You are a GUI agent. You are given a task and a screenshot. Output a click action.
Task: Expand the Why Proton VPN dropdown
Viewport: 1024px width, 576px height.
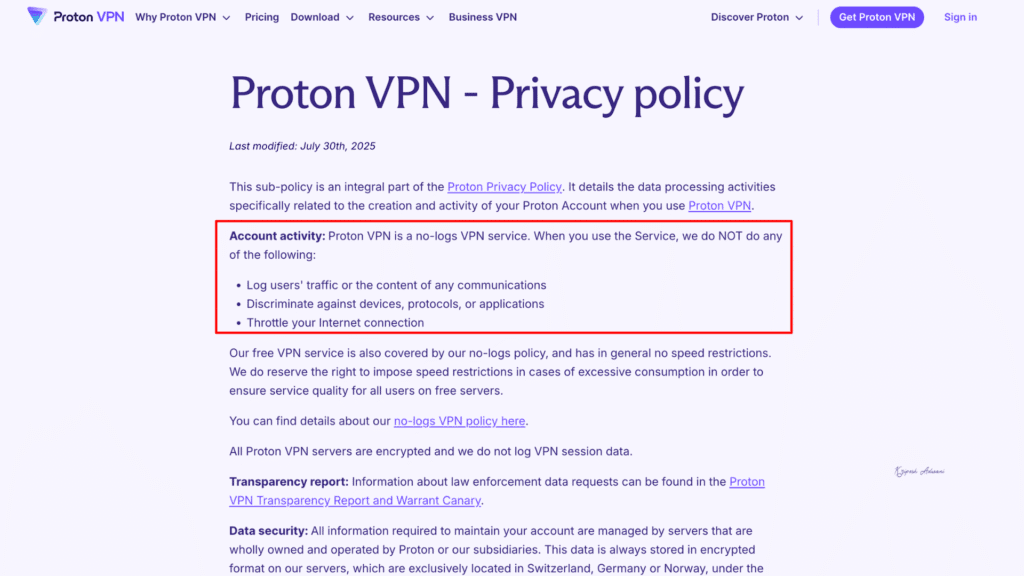pyautogui.click(x=175, y=17)
